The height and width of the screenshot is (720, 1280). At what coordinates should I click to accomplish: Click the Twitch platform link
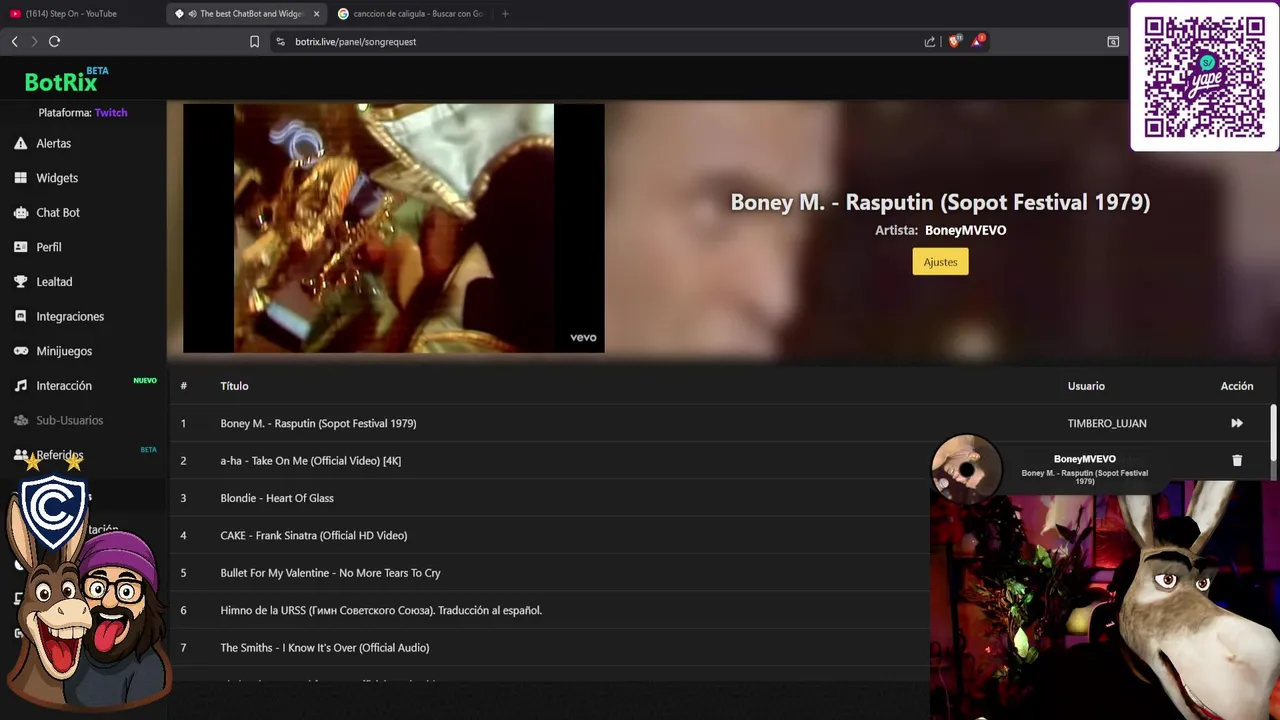(x=111, y=113)
